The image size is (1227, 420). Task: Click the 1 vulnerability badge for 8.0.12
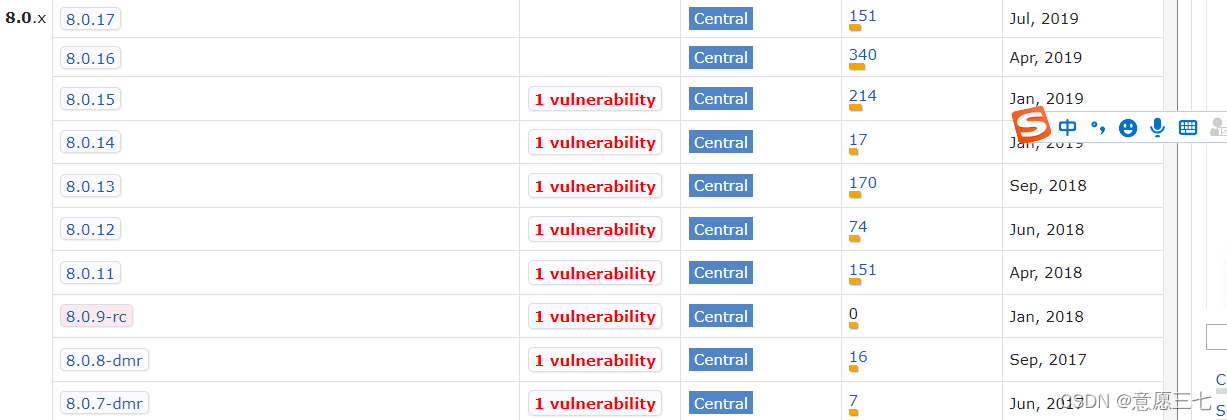coord(595,229)
